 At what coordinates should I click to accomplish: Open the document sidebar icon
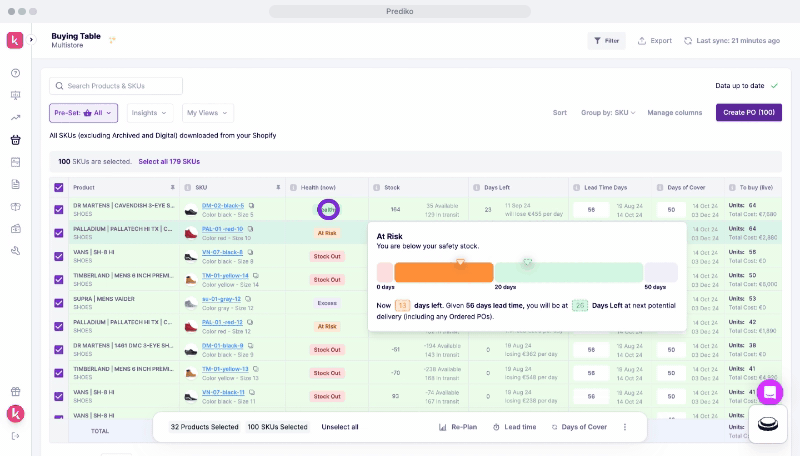point(15,184)
